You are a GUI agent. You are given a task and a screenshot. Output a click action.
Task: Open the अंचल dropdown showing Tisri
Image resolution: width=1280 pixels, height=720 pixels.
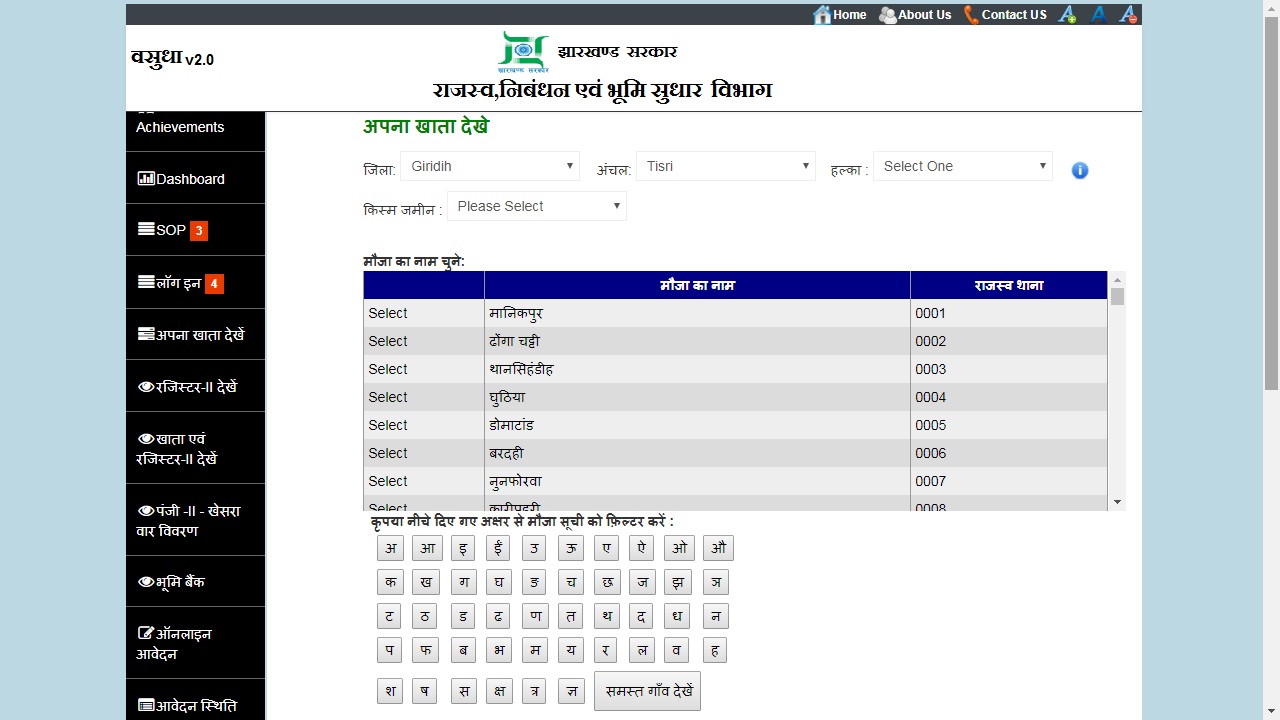pyautogui.click(x=725, y=166)
